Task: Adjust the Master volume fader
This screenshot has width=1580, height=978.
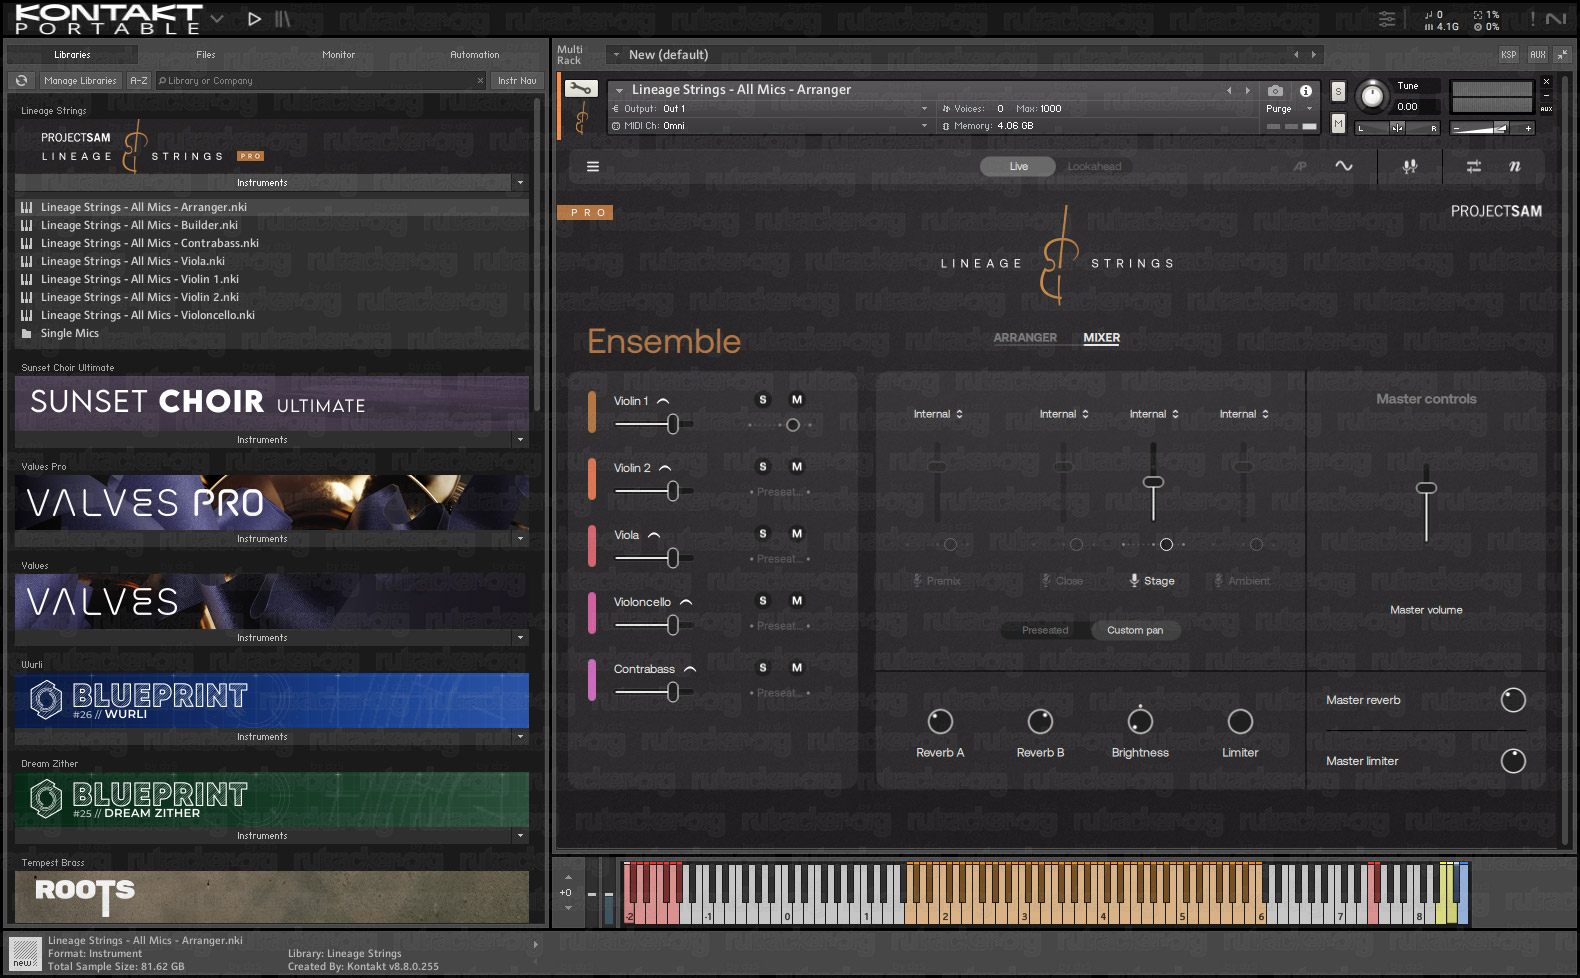Action: [x=1426, y=488]
